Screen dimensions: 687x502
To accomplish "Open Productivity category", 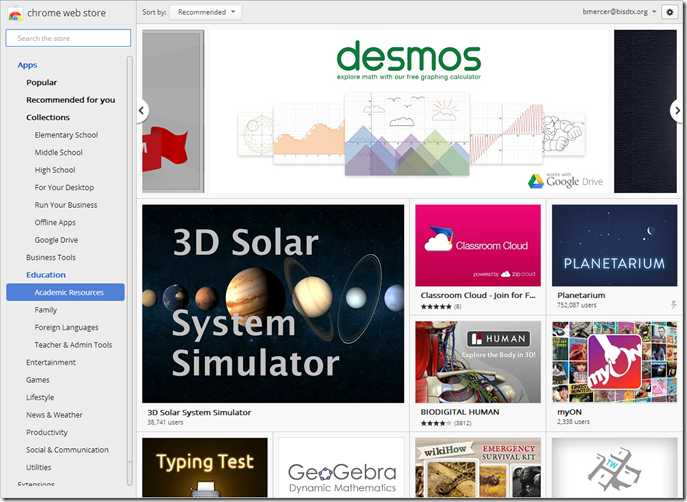I will point(47,432).
